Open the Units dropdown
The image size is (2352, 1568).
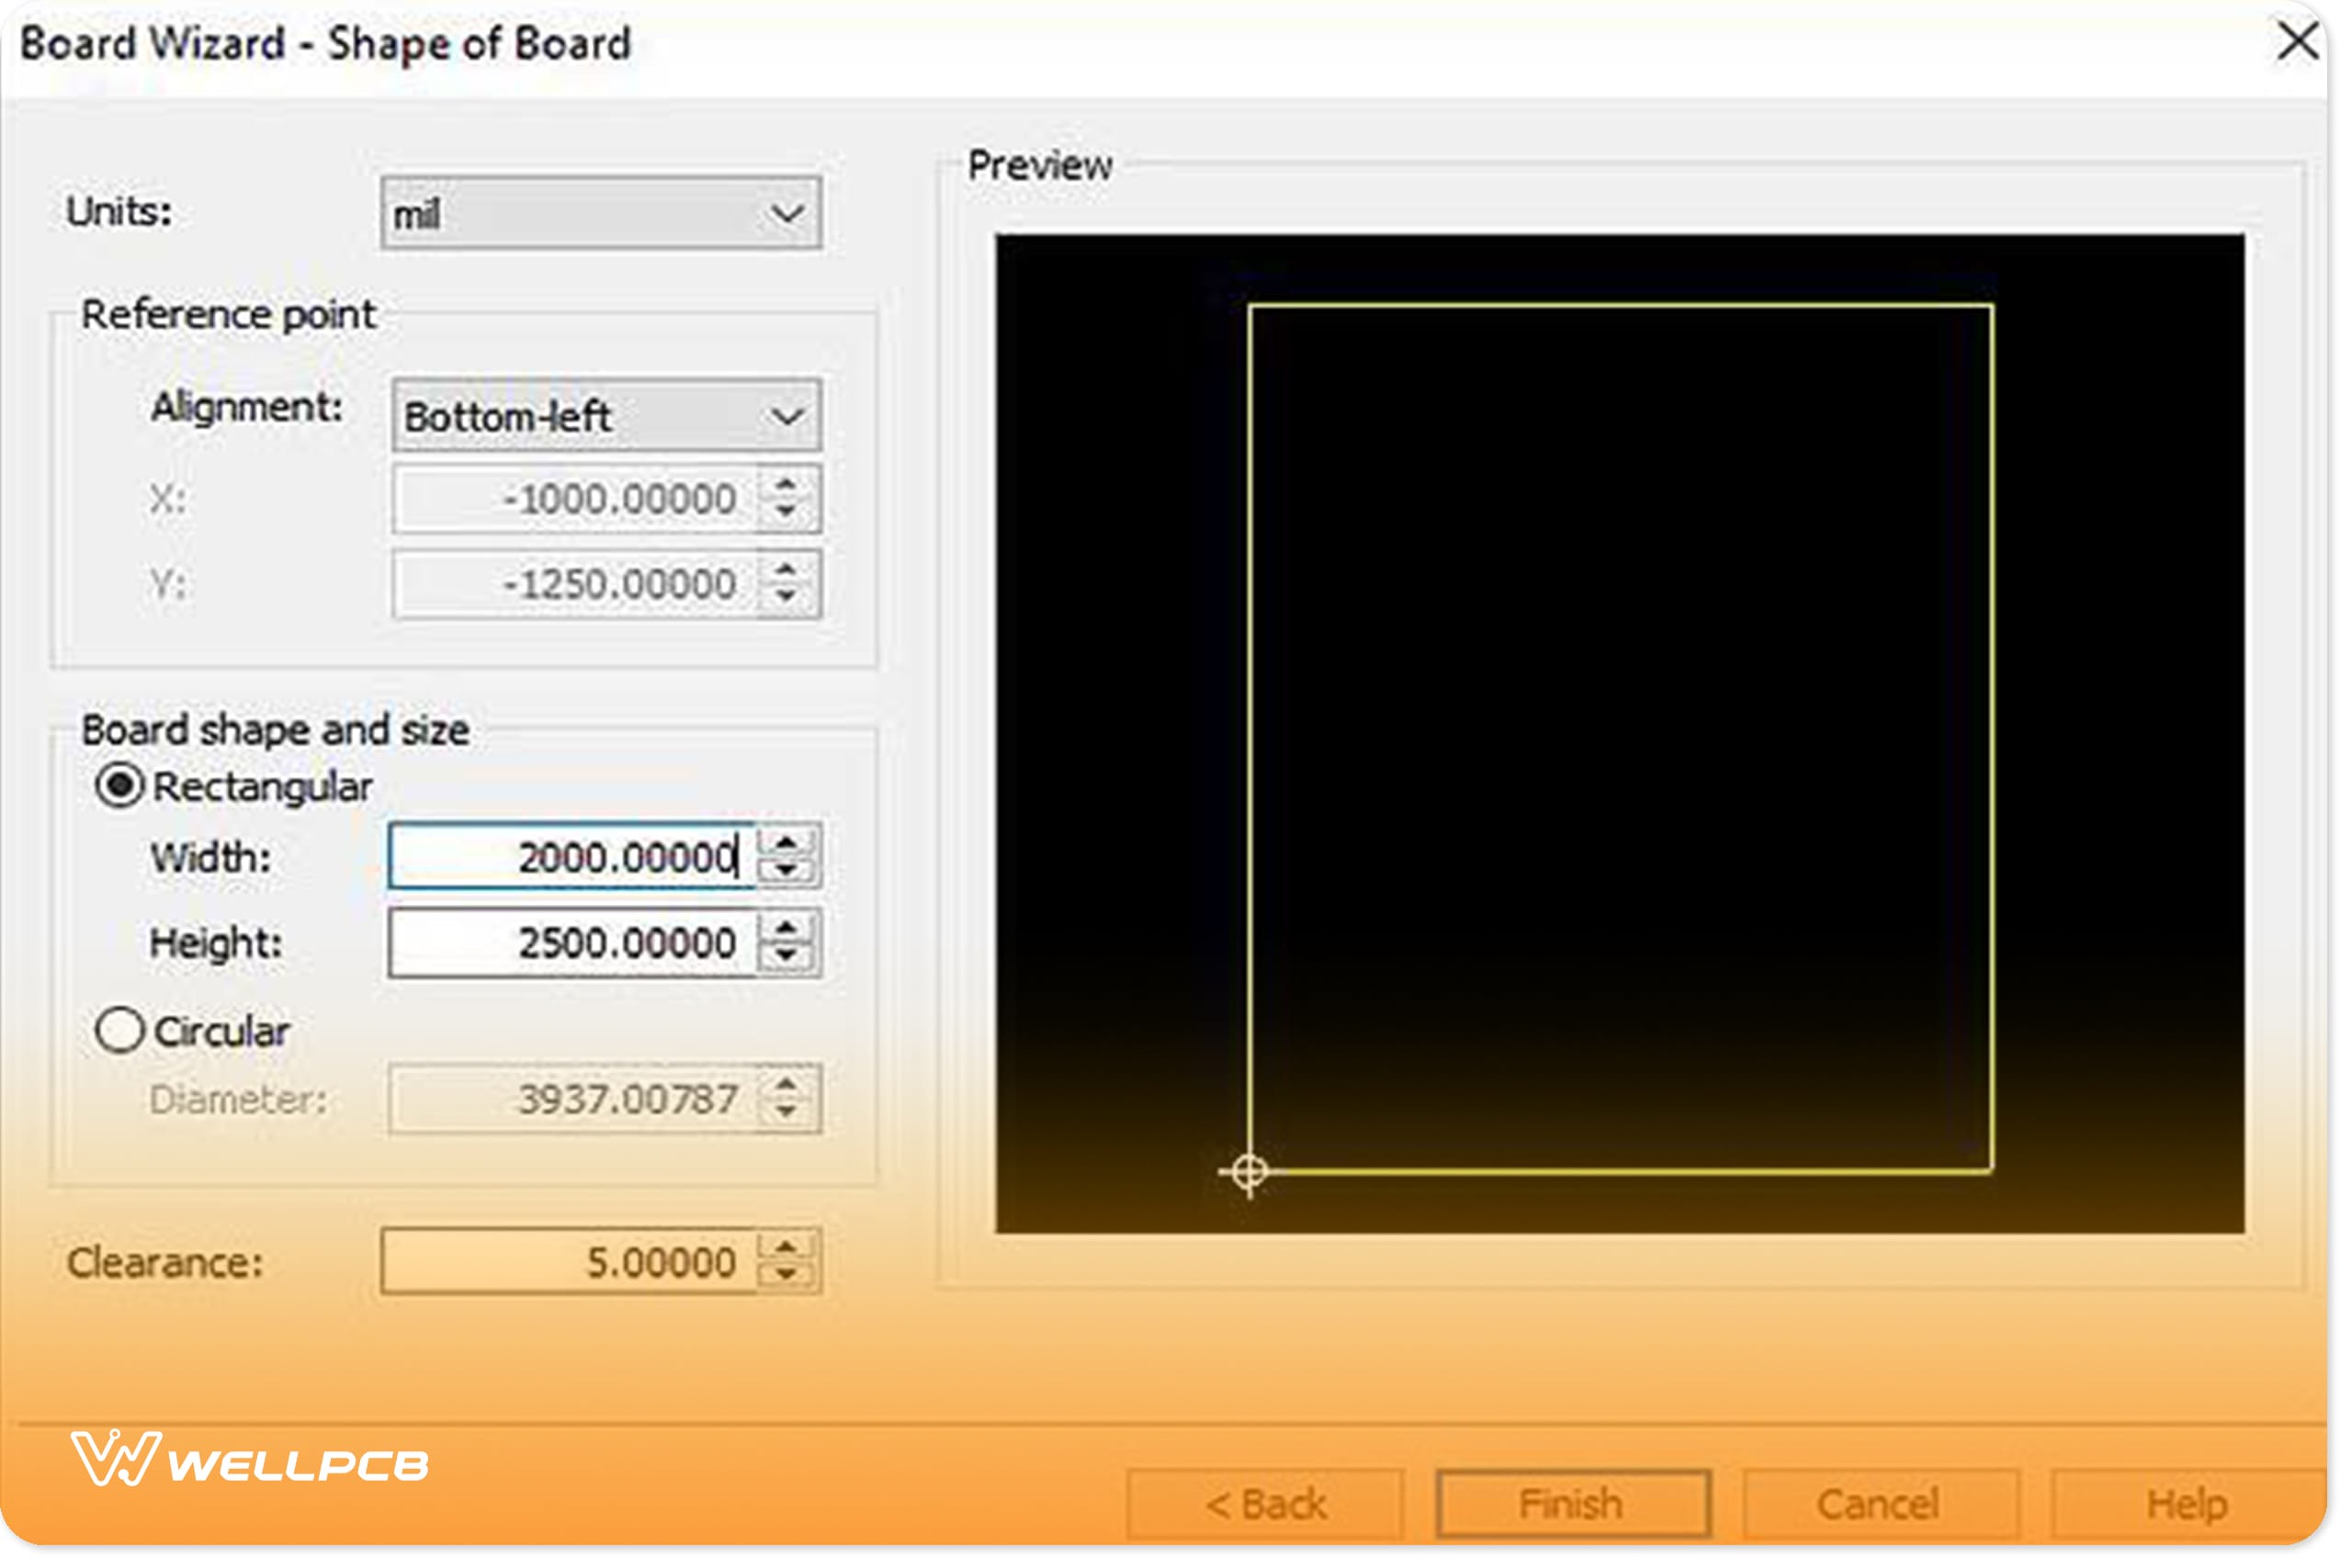(x=789, y=212)
